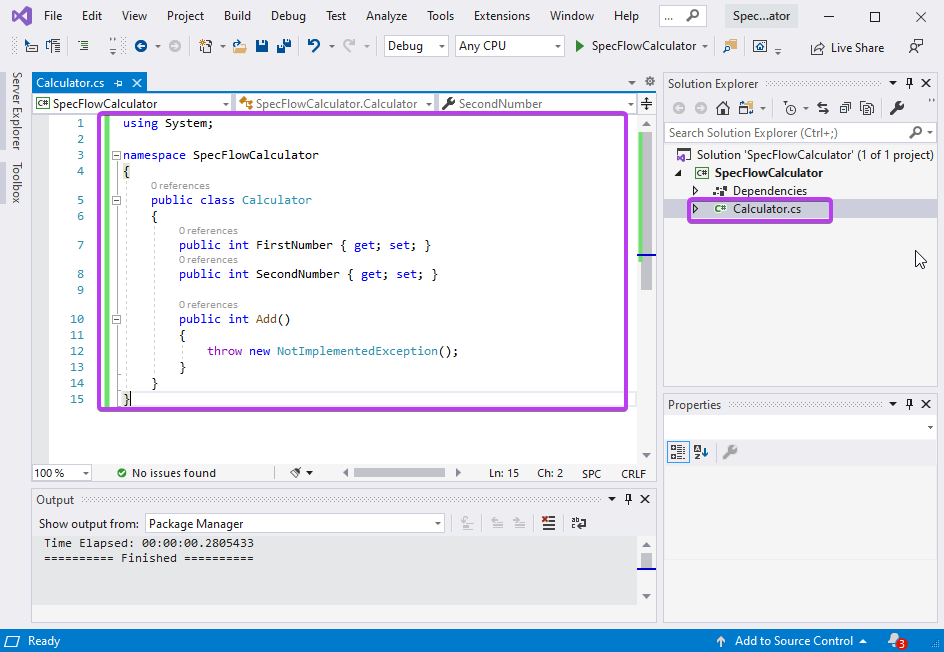The height and width of the screenshot is (652, 944).
Task: Collapse the Add() method code block
Action: pos(117,320)
